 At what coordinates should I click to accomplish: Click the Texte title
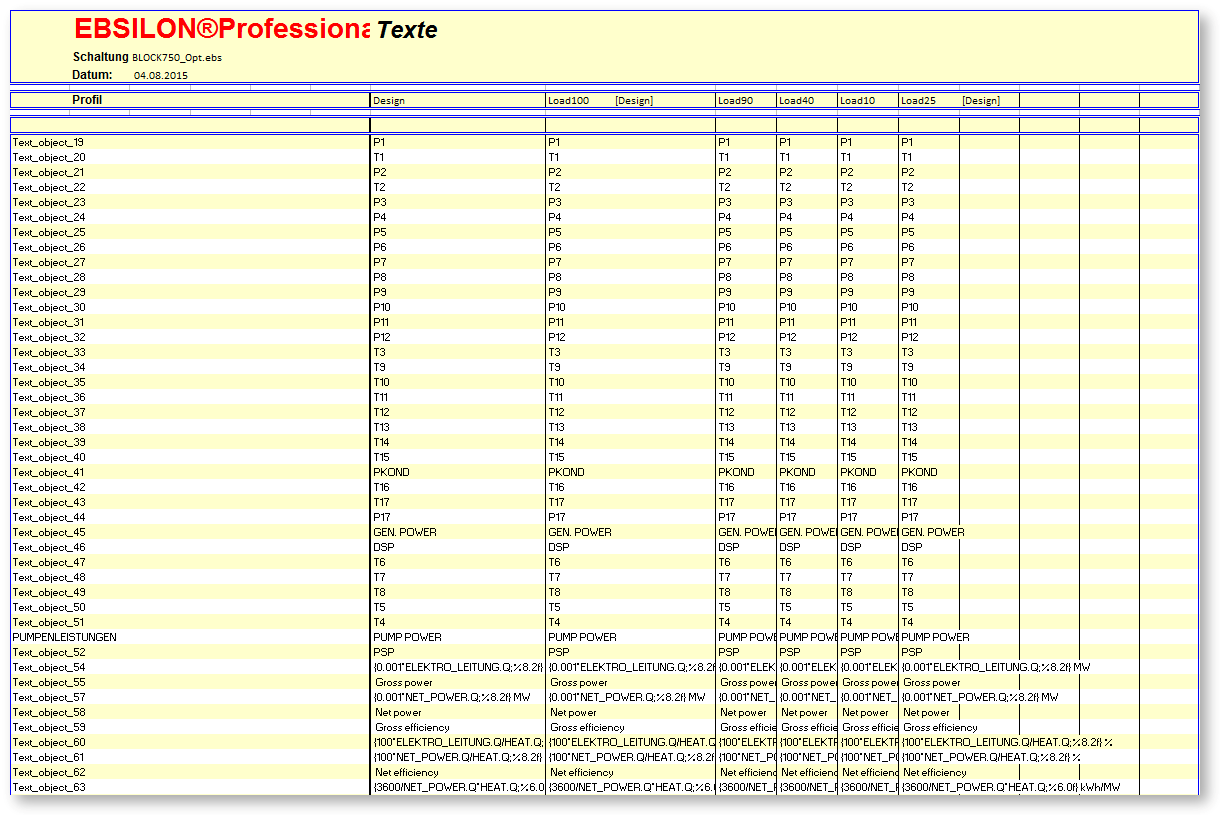pyautogui.click(x=407, y=31)
